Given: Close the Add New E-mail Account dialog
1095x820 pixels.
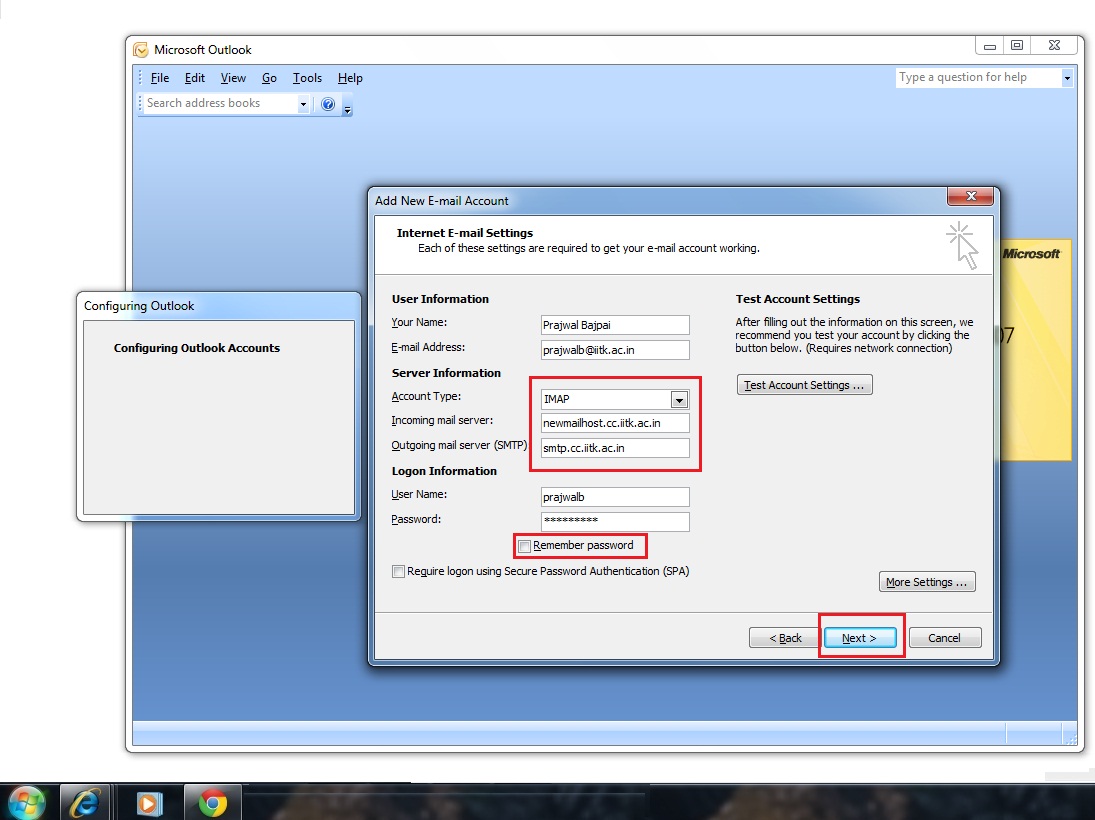Looking at the screenshot, I should (970, 196).
